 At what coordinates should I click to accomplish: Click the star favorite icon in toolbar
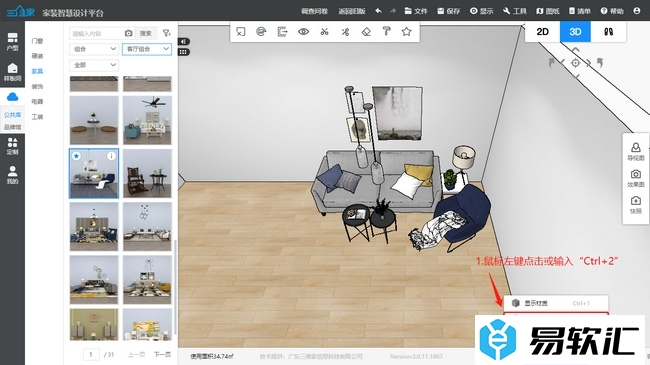coord(407,32)
